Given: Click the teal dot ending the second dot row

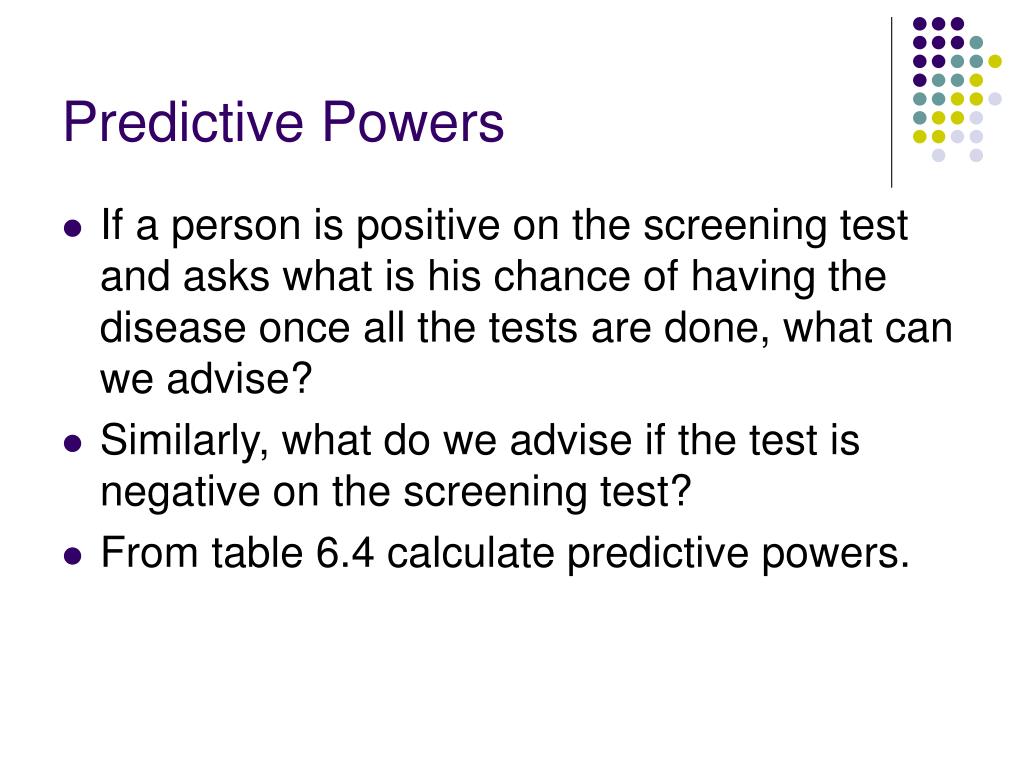Looking at the screenshot, I should [x=976, y=43].
